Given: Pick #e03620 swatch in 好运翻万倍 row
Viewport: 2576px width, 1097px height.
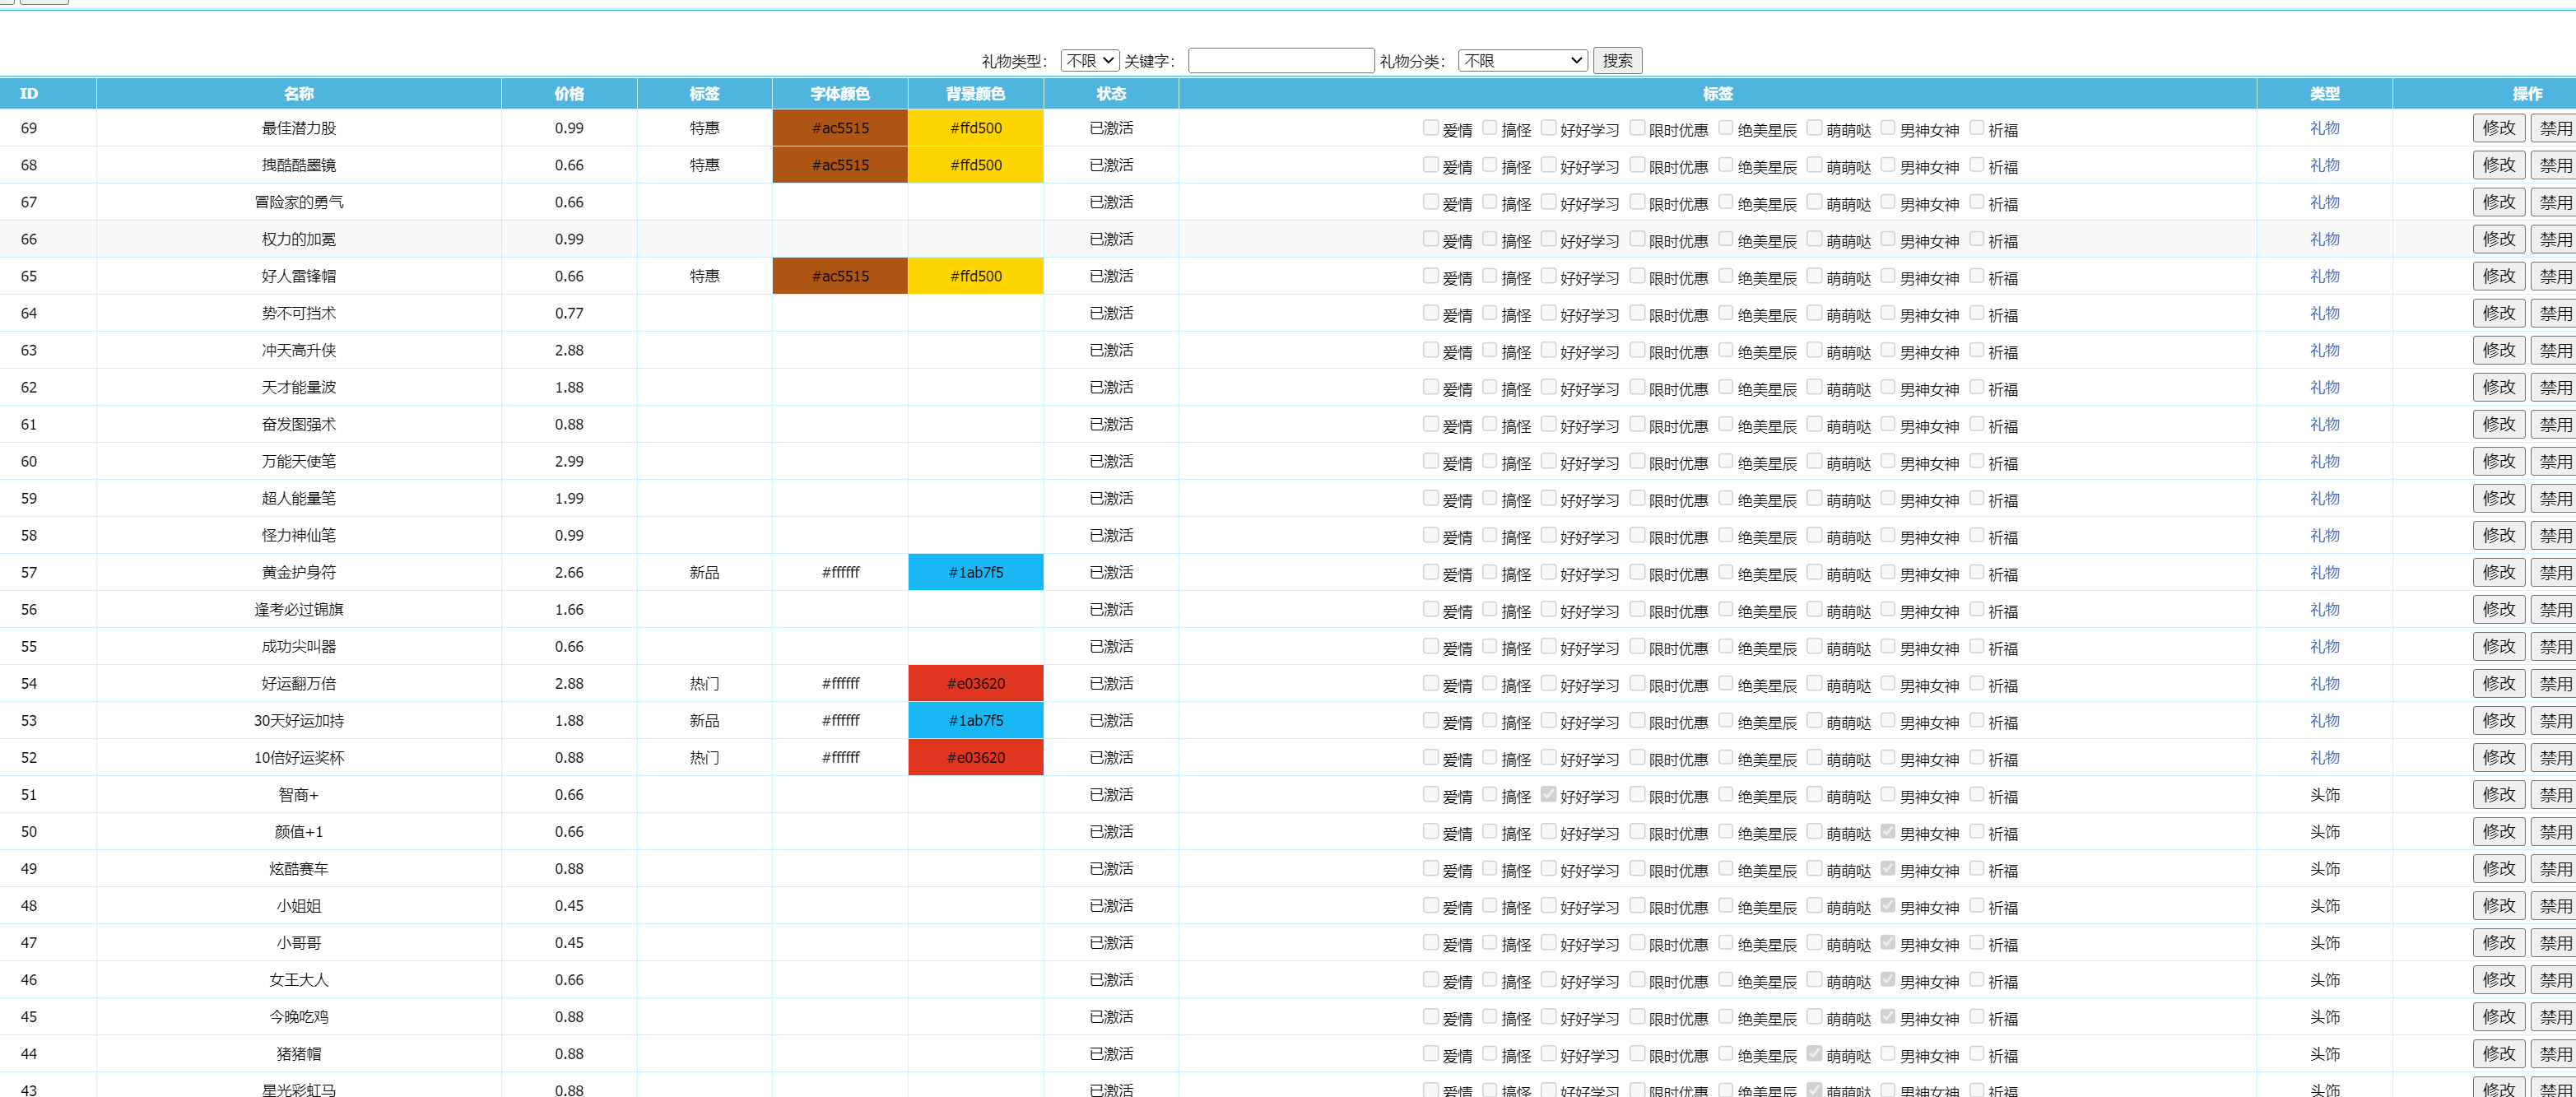Looking at the screenshot, I should [x=975, y=683].
